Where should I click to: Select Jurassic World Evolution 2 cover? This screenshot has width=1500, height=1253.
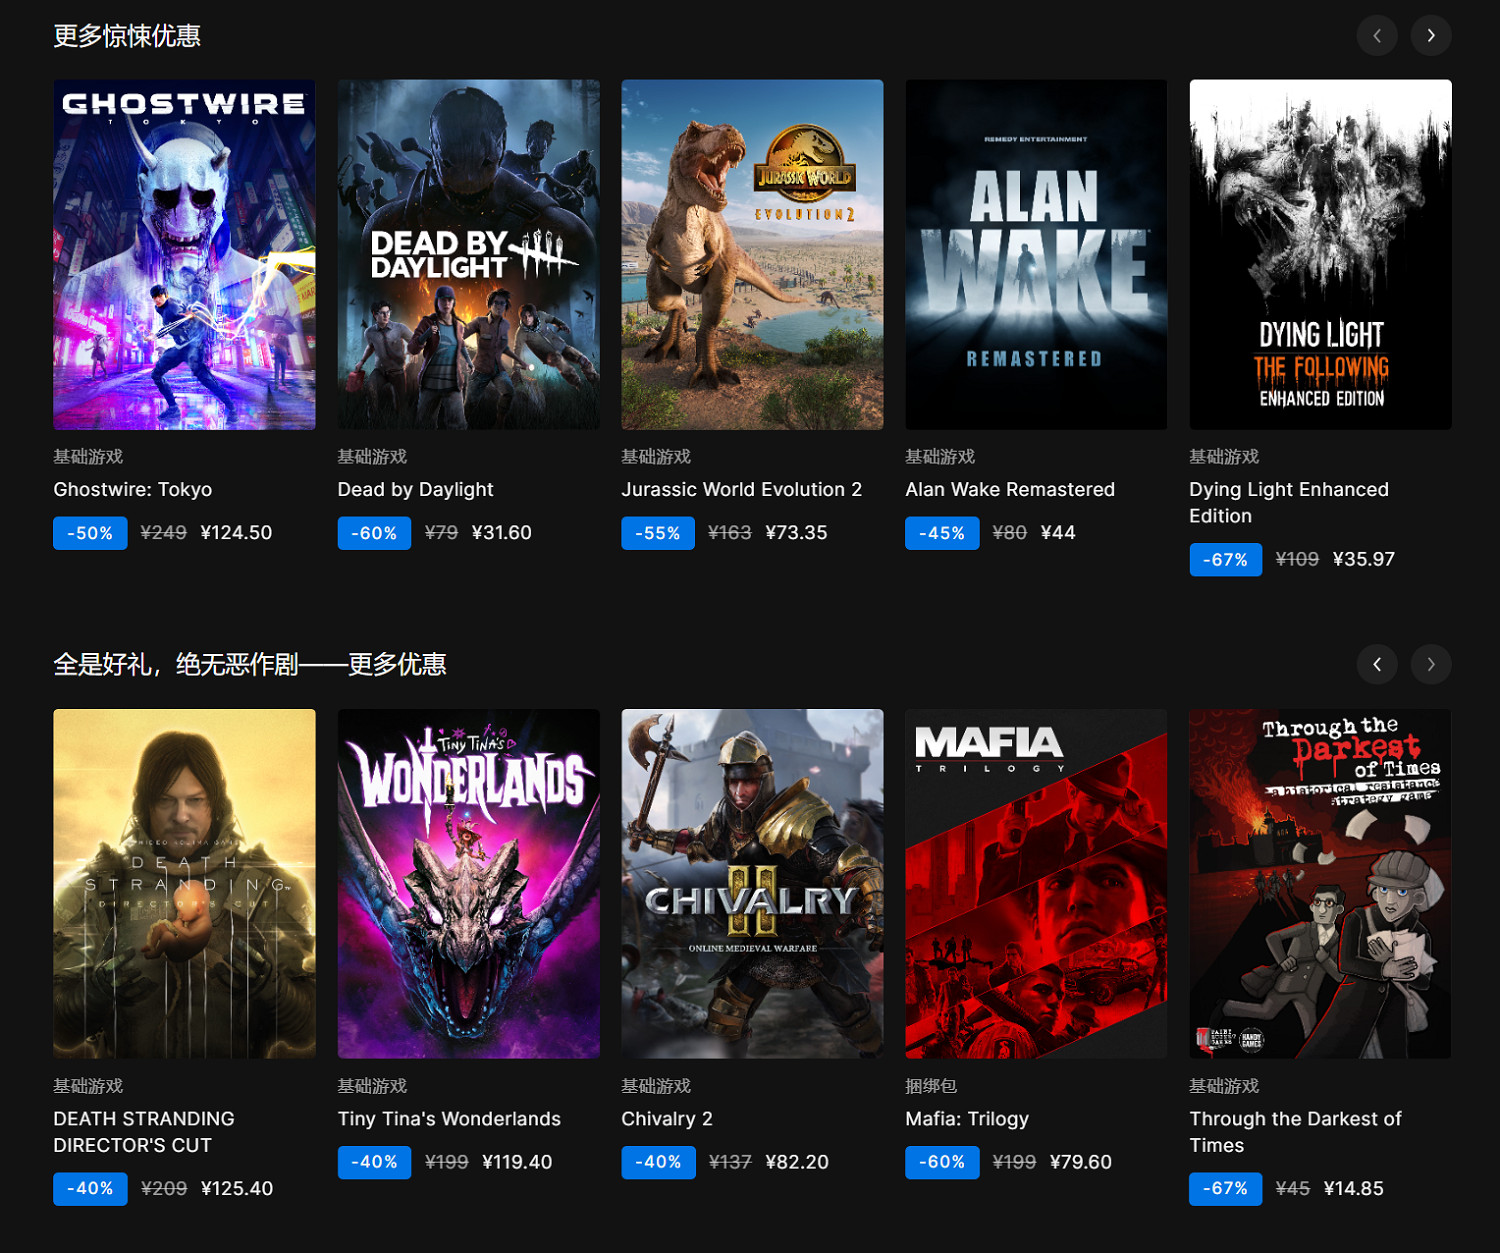click(752, 255)
